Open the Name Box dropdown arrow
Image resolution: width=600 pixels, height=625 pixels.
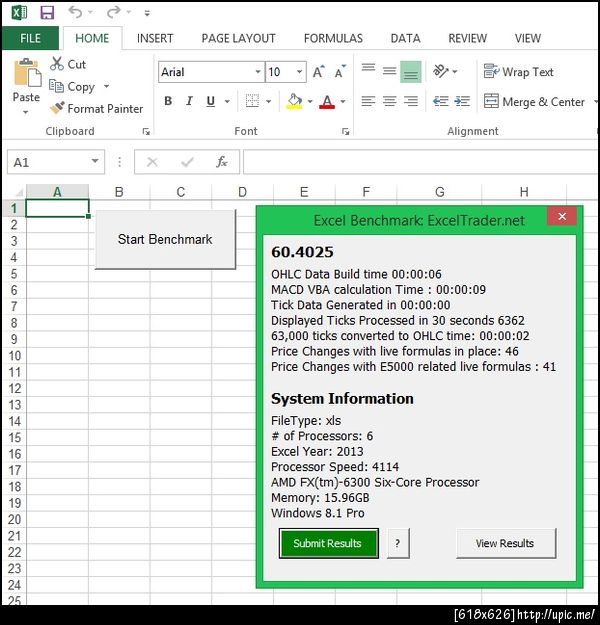point(95,161)
